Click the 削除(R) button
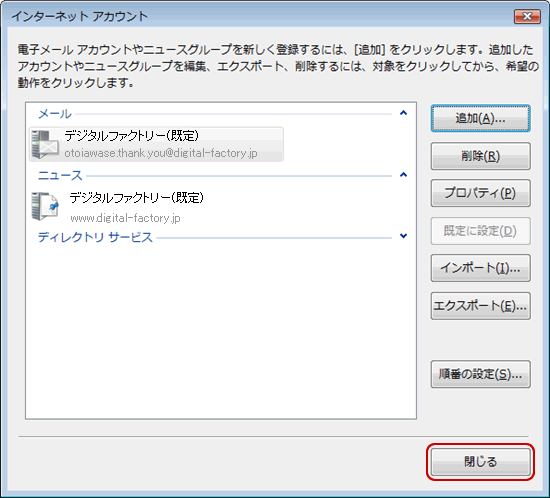This screenshot has height=498, width=550. pyautogui.click(x=481, y=156)
